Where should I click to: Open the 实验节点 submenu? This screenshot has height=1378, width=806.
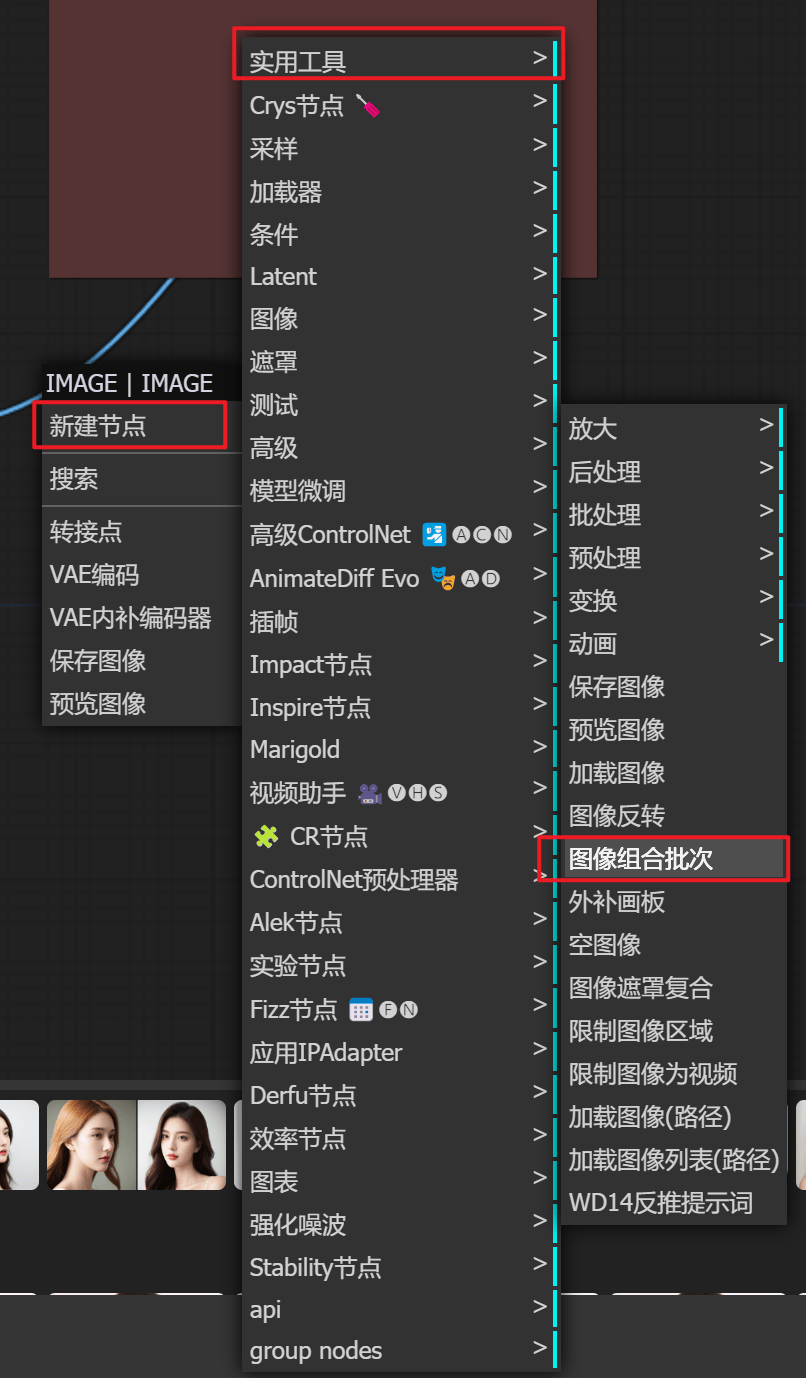click(x=400, y=965)
